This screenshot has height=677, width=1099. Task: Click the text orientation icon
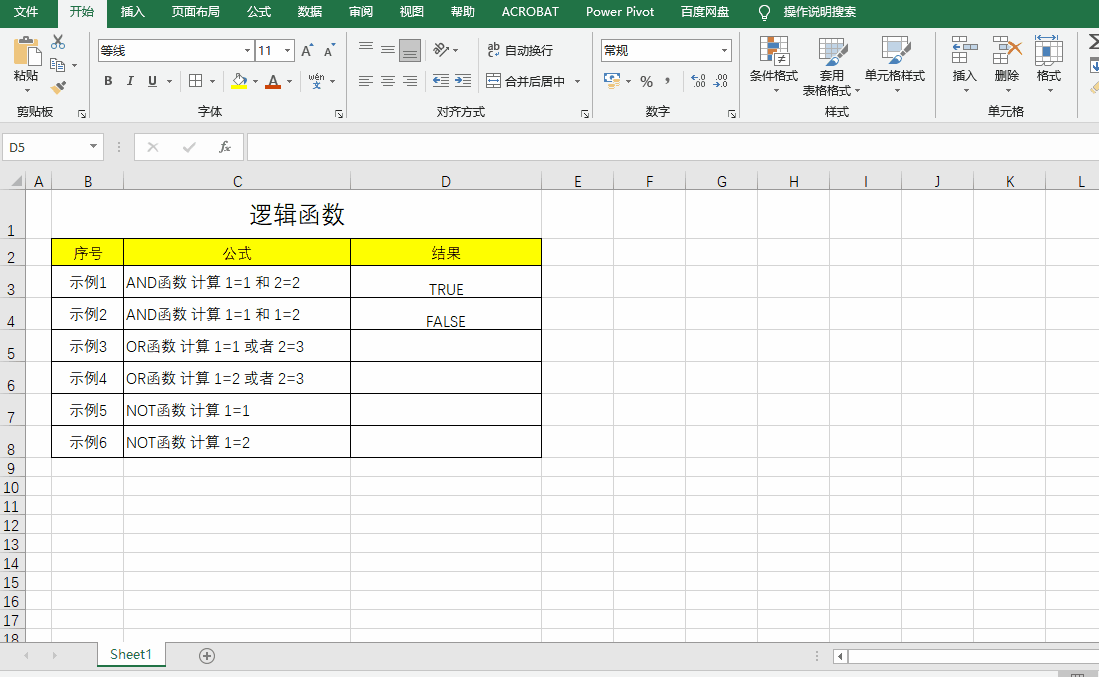[441, 50]
